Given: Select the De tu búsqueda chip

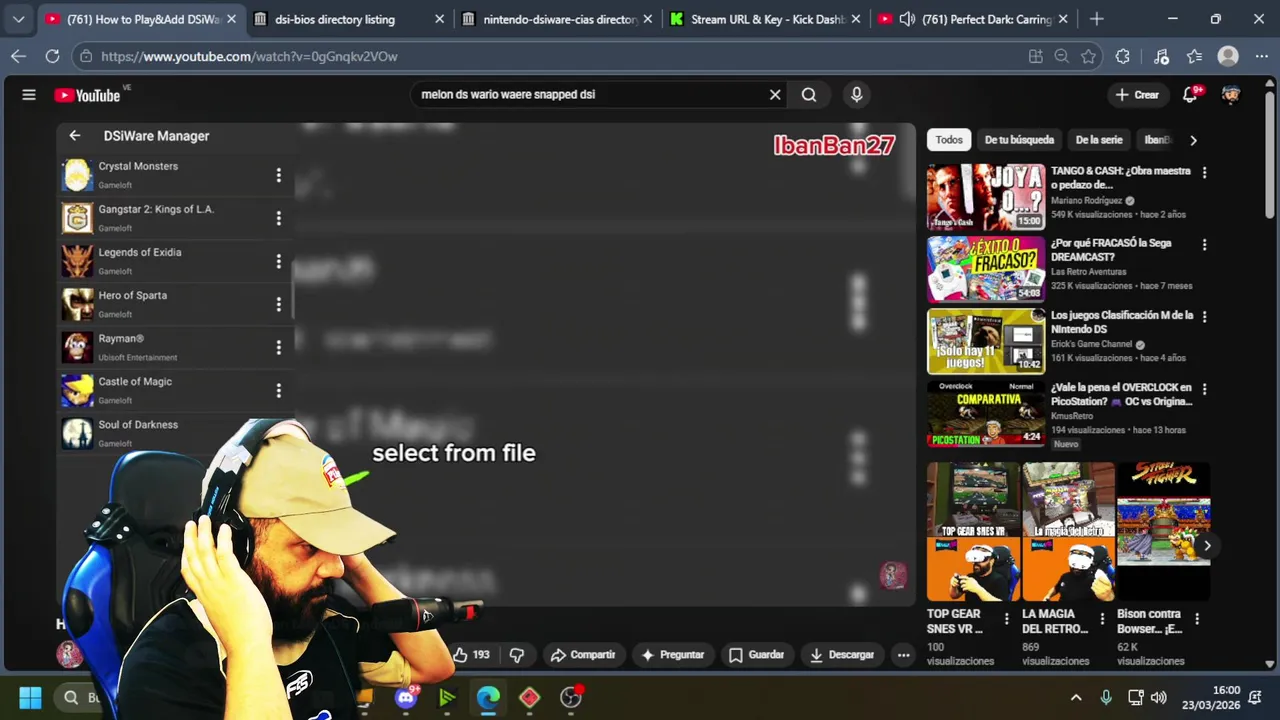Looking at the screenshot, I should pyautogui.click(x=1019, y=140).
